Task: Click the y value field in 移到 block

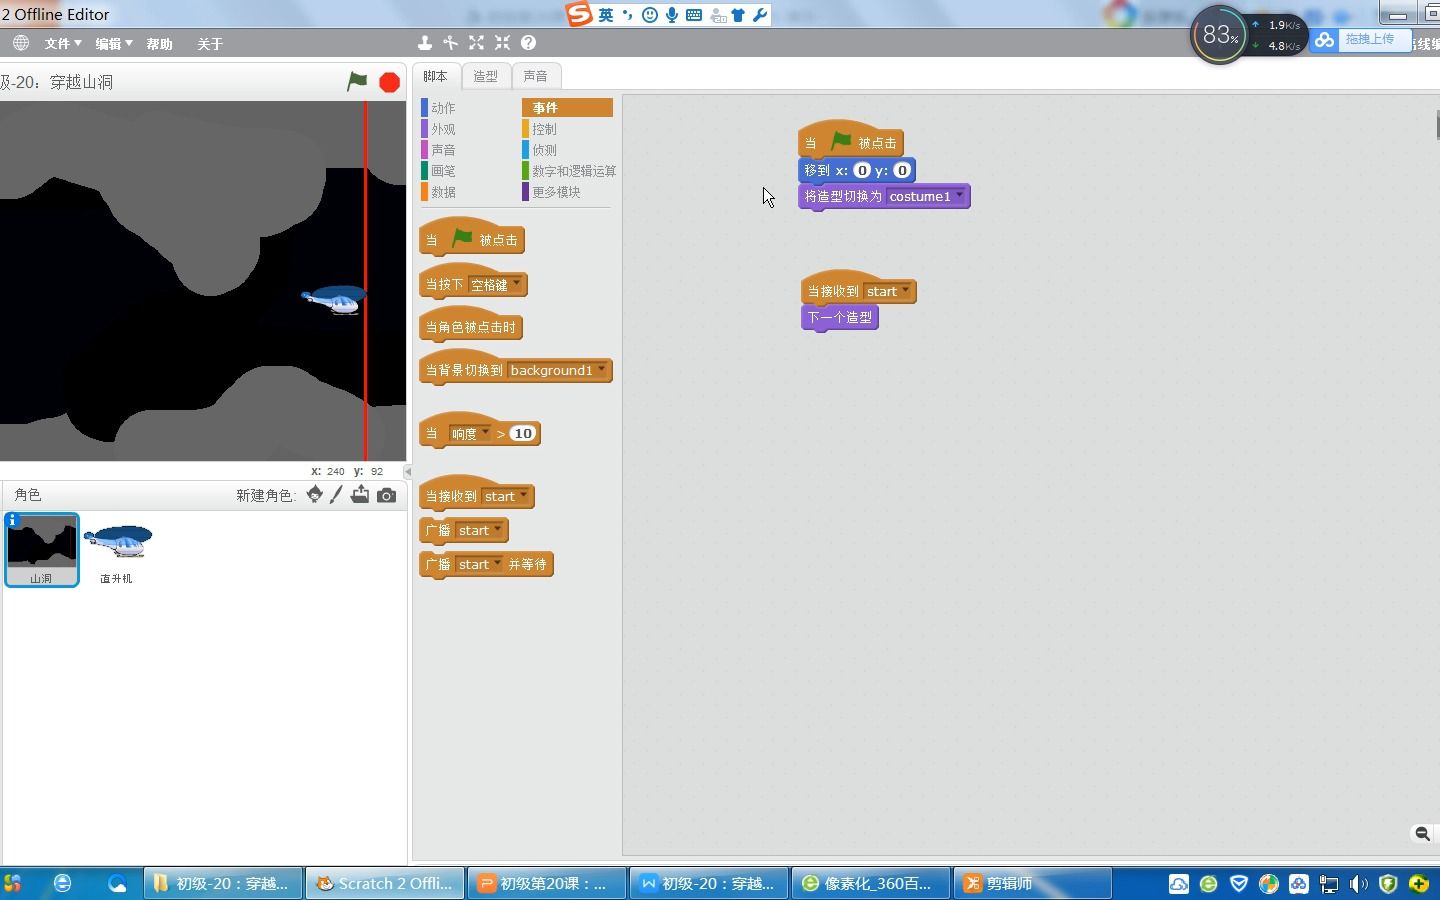Action: (x=901, y=170)
